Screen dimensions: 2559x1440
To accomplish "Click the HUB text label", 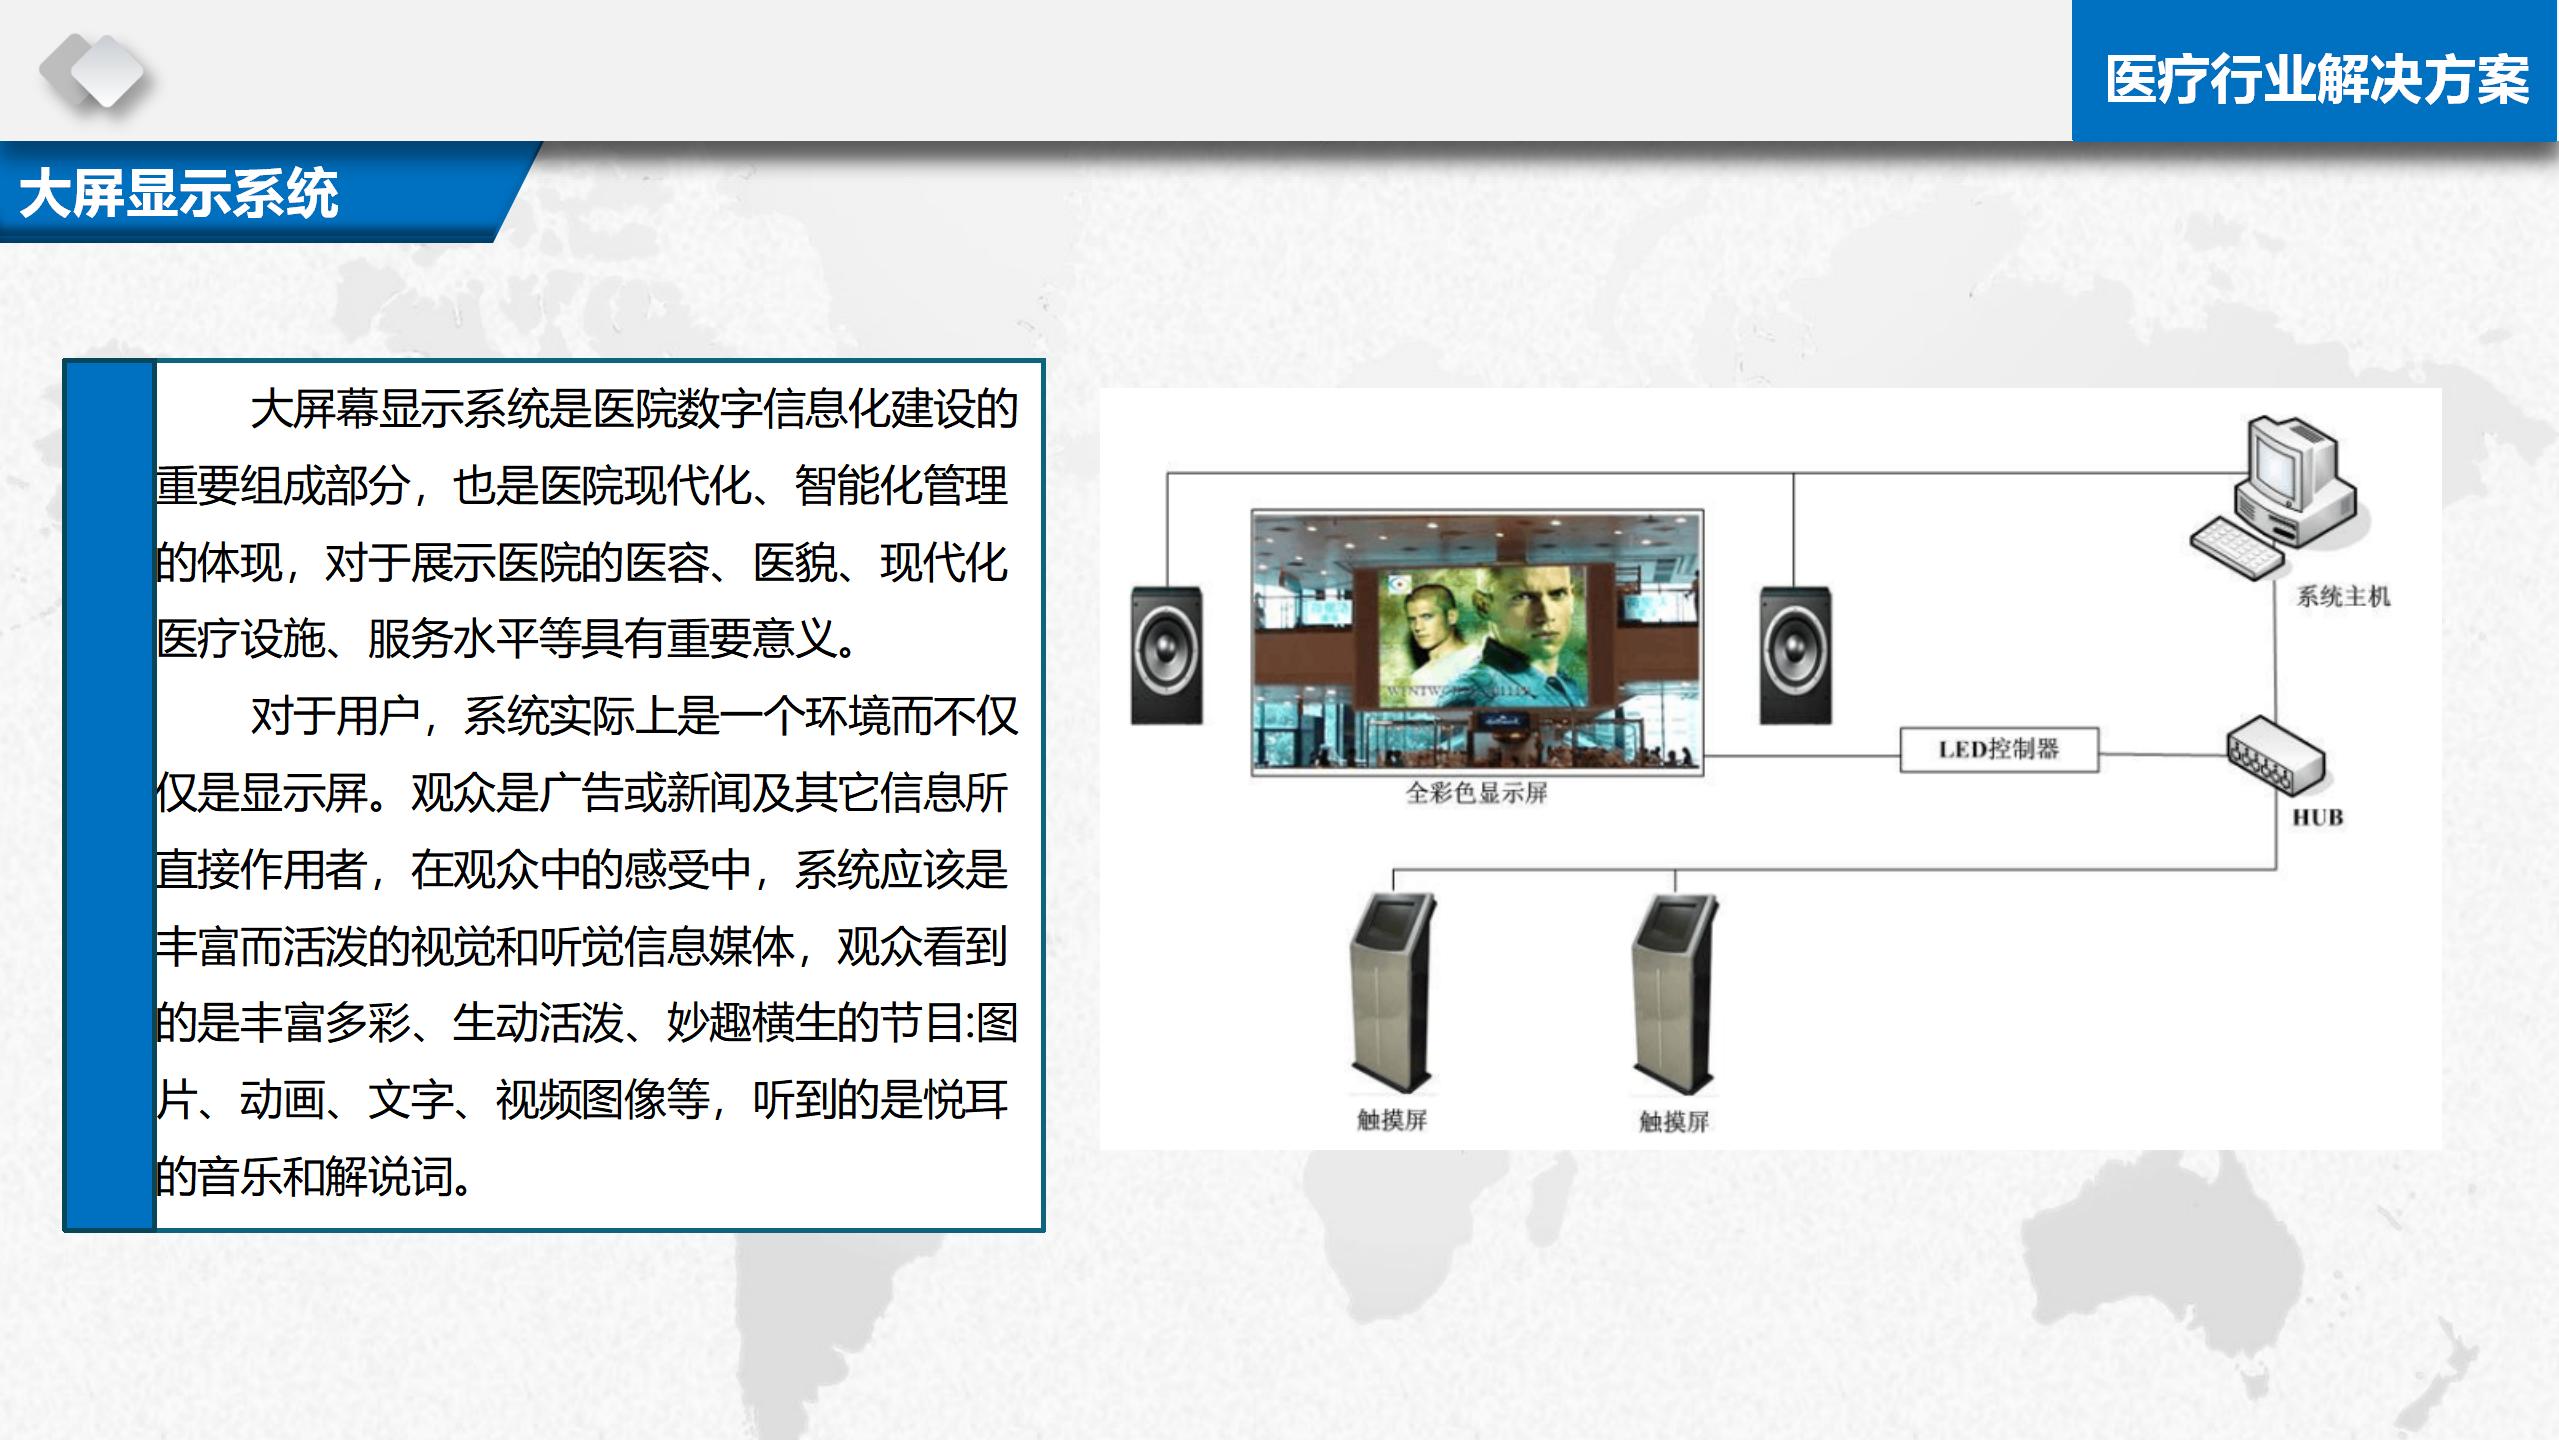I will coord(2317,818).
